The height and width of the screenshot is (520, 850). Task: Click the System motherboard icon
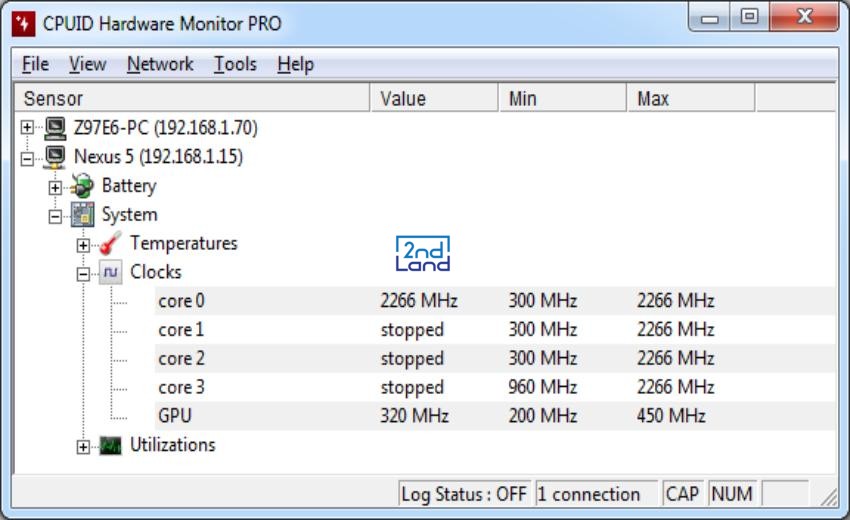tap(82, 215)
